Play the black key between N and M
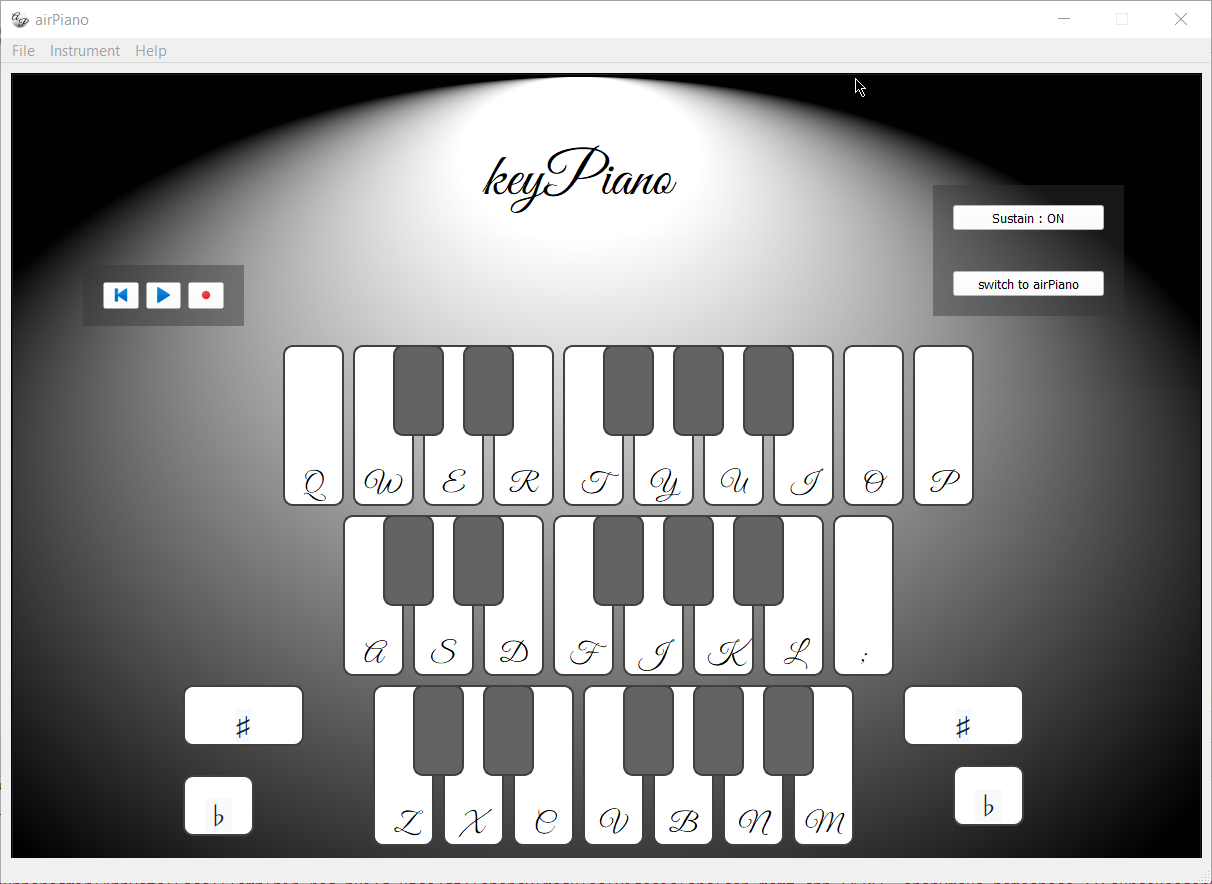 point(788,731)
